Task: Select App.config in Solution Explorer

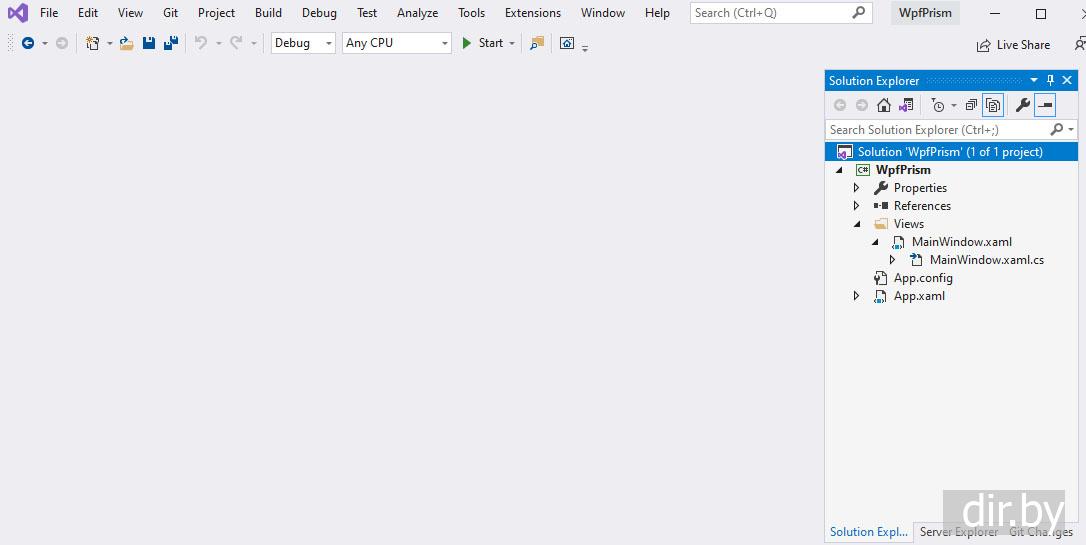Action: click(923, 278)
